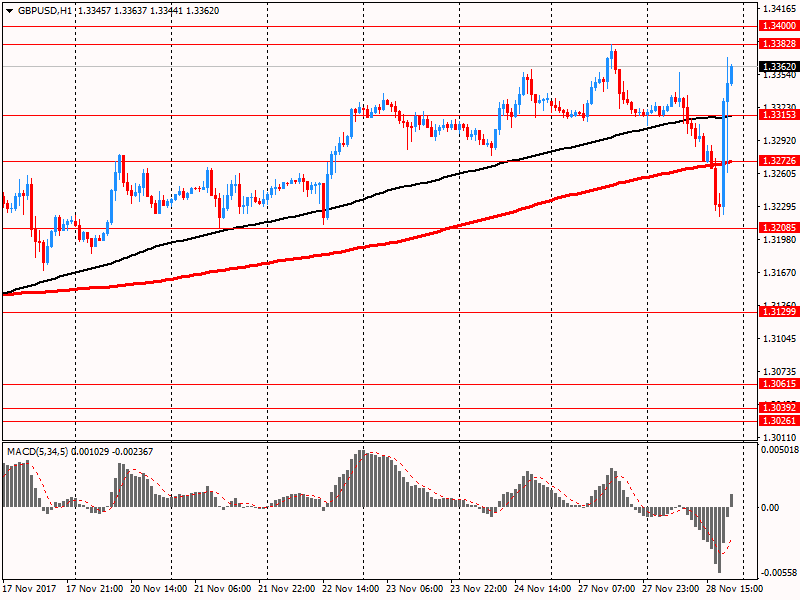The width and height of the screenshot is (800, 600).
Task: Click the 23 Nov 22:00 time axis label
Action: [479, 588]
